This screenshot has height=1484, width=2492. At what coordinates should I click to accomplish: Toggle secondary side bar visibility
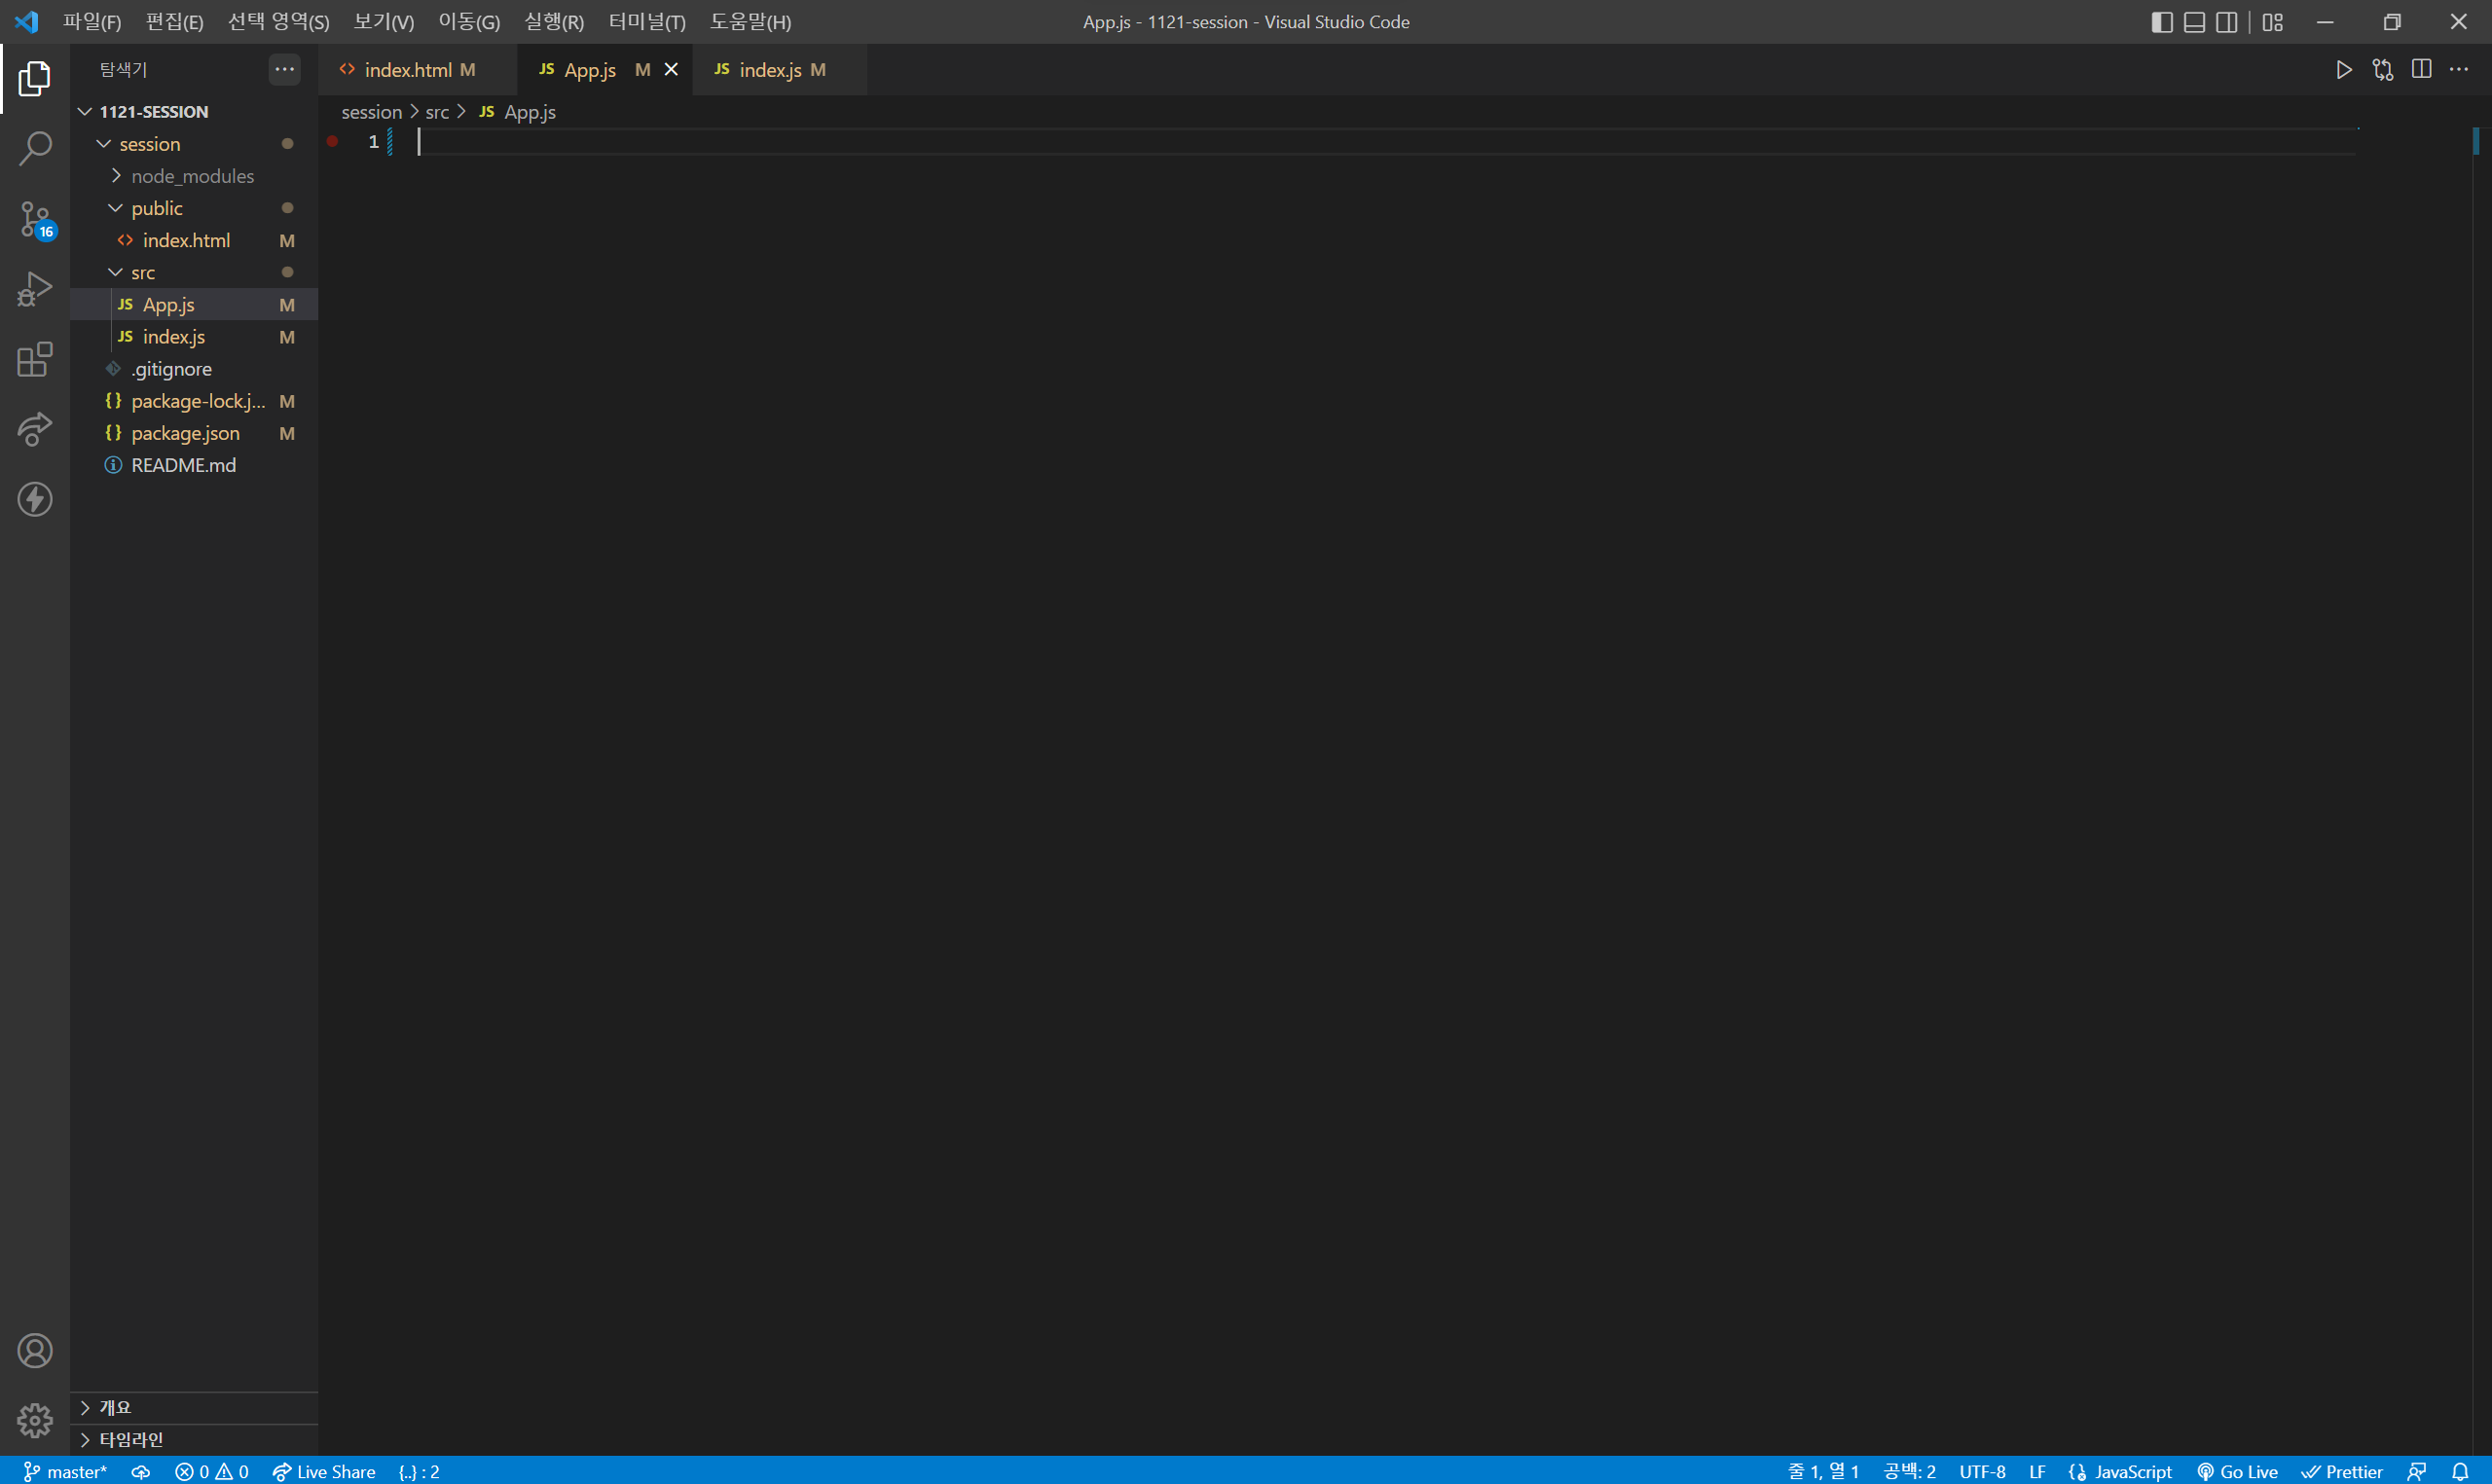pos(2226,22)
